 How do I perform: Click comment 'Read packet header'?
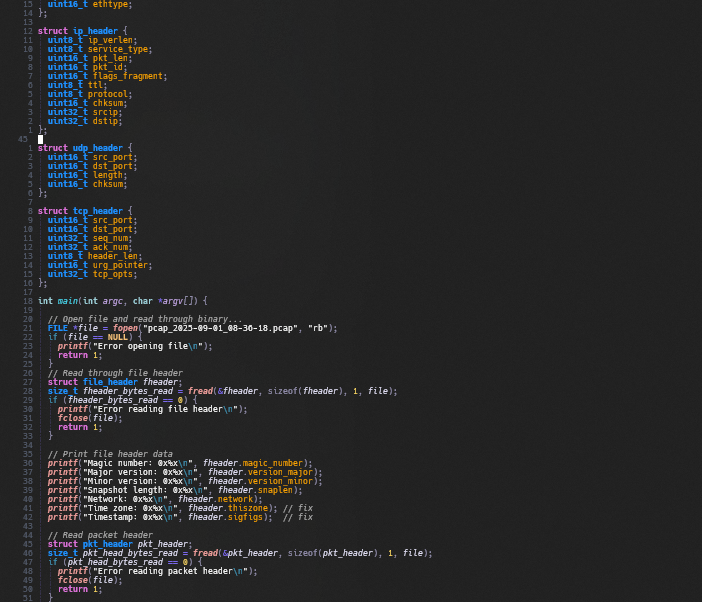tap(100, 535)
